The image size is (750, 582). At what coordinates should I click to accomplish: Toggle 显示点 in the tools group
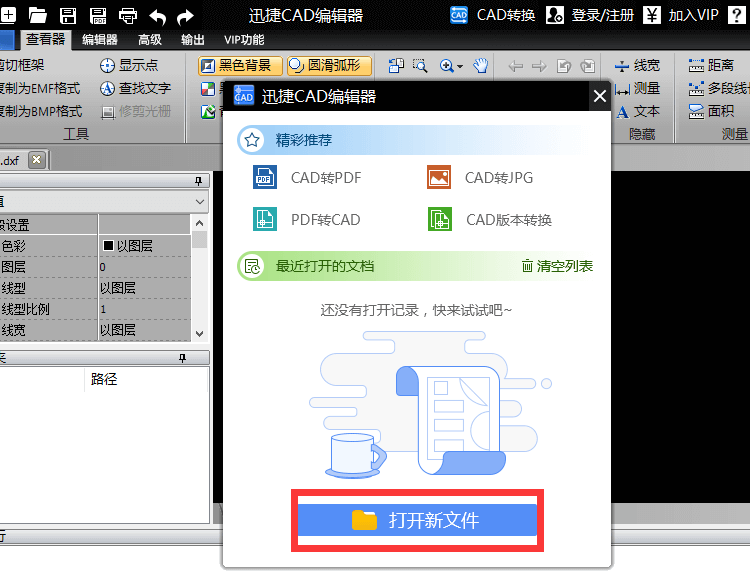tap(129, 65)
